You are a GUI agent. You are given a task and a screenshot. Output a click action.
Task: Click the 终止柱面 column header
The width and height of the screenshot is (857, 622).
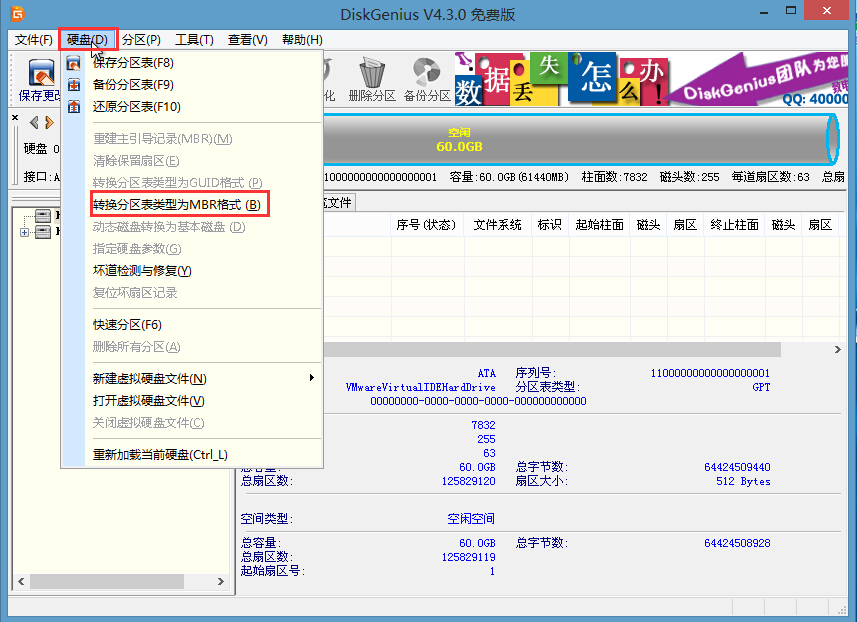(x=735, y=225)
